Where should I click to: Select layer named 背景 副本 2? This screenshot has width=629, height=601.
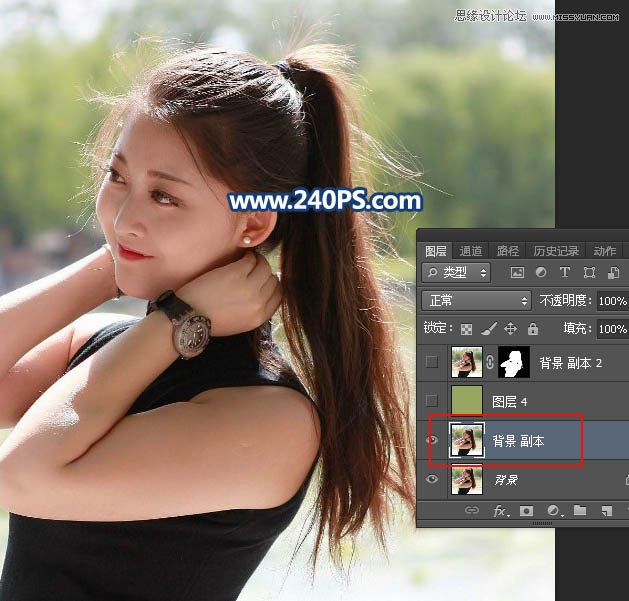click(570, 363)
